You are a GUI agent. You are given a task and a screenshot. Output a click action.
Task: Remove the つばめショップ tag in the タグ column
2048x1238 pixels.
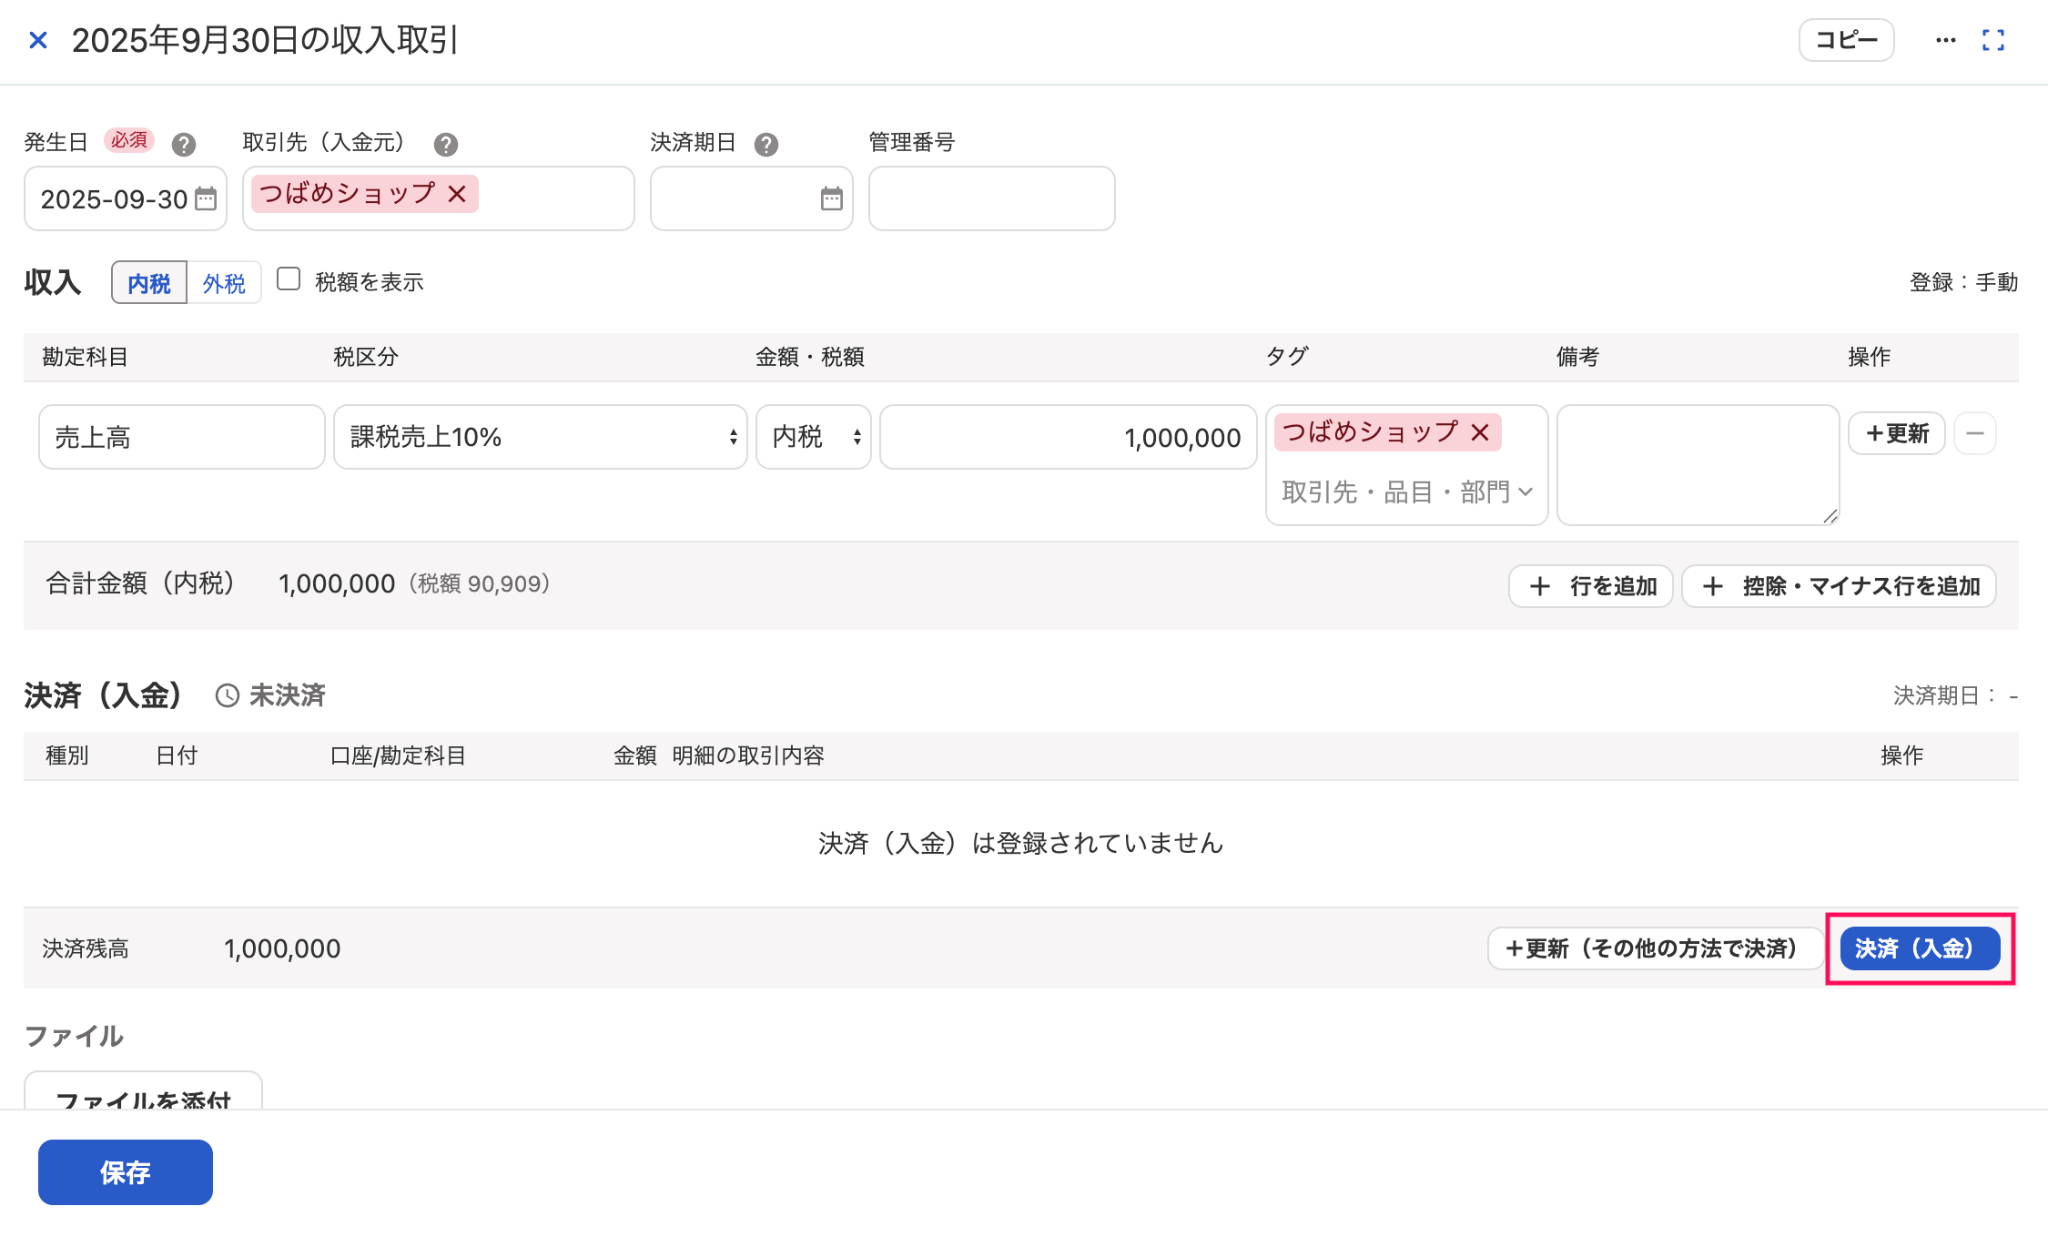point(1480,432)
